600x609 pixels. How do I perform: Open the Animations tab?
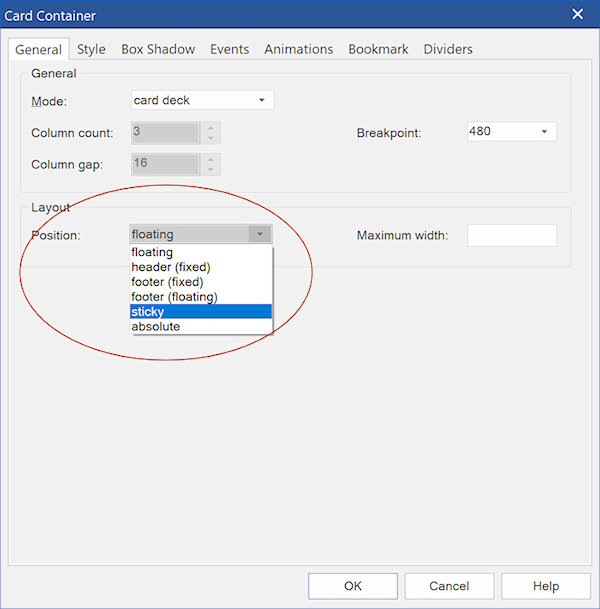coord(298,49)
